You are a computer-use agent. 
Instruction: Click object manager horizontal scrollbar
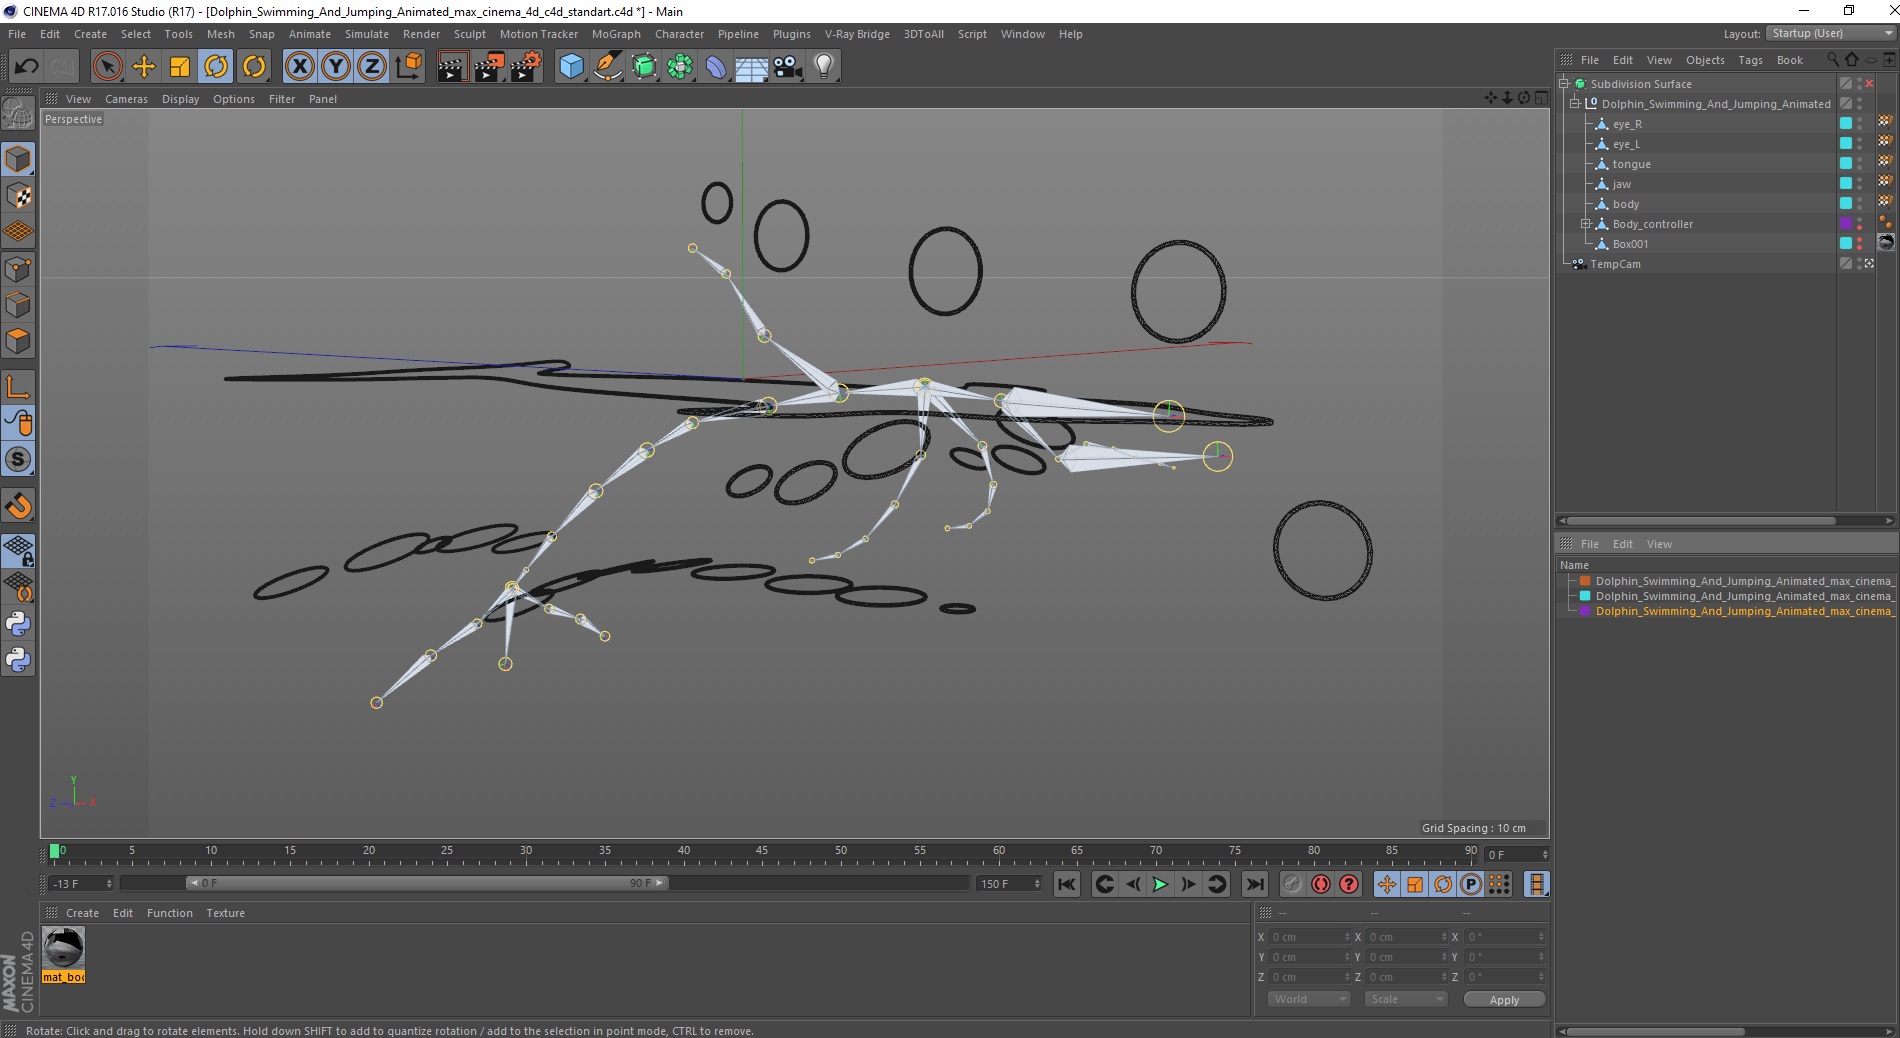tap(1700, 520)
